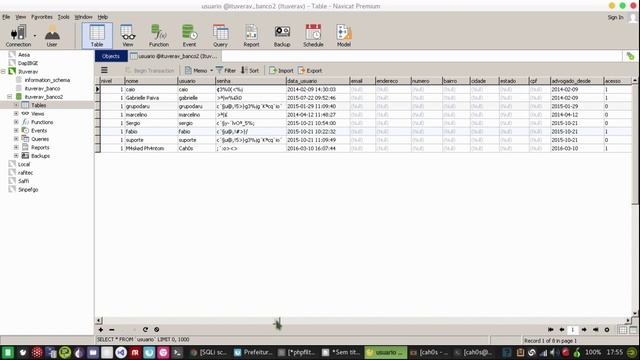Click the Export button

click(x=310, y=70)
